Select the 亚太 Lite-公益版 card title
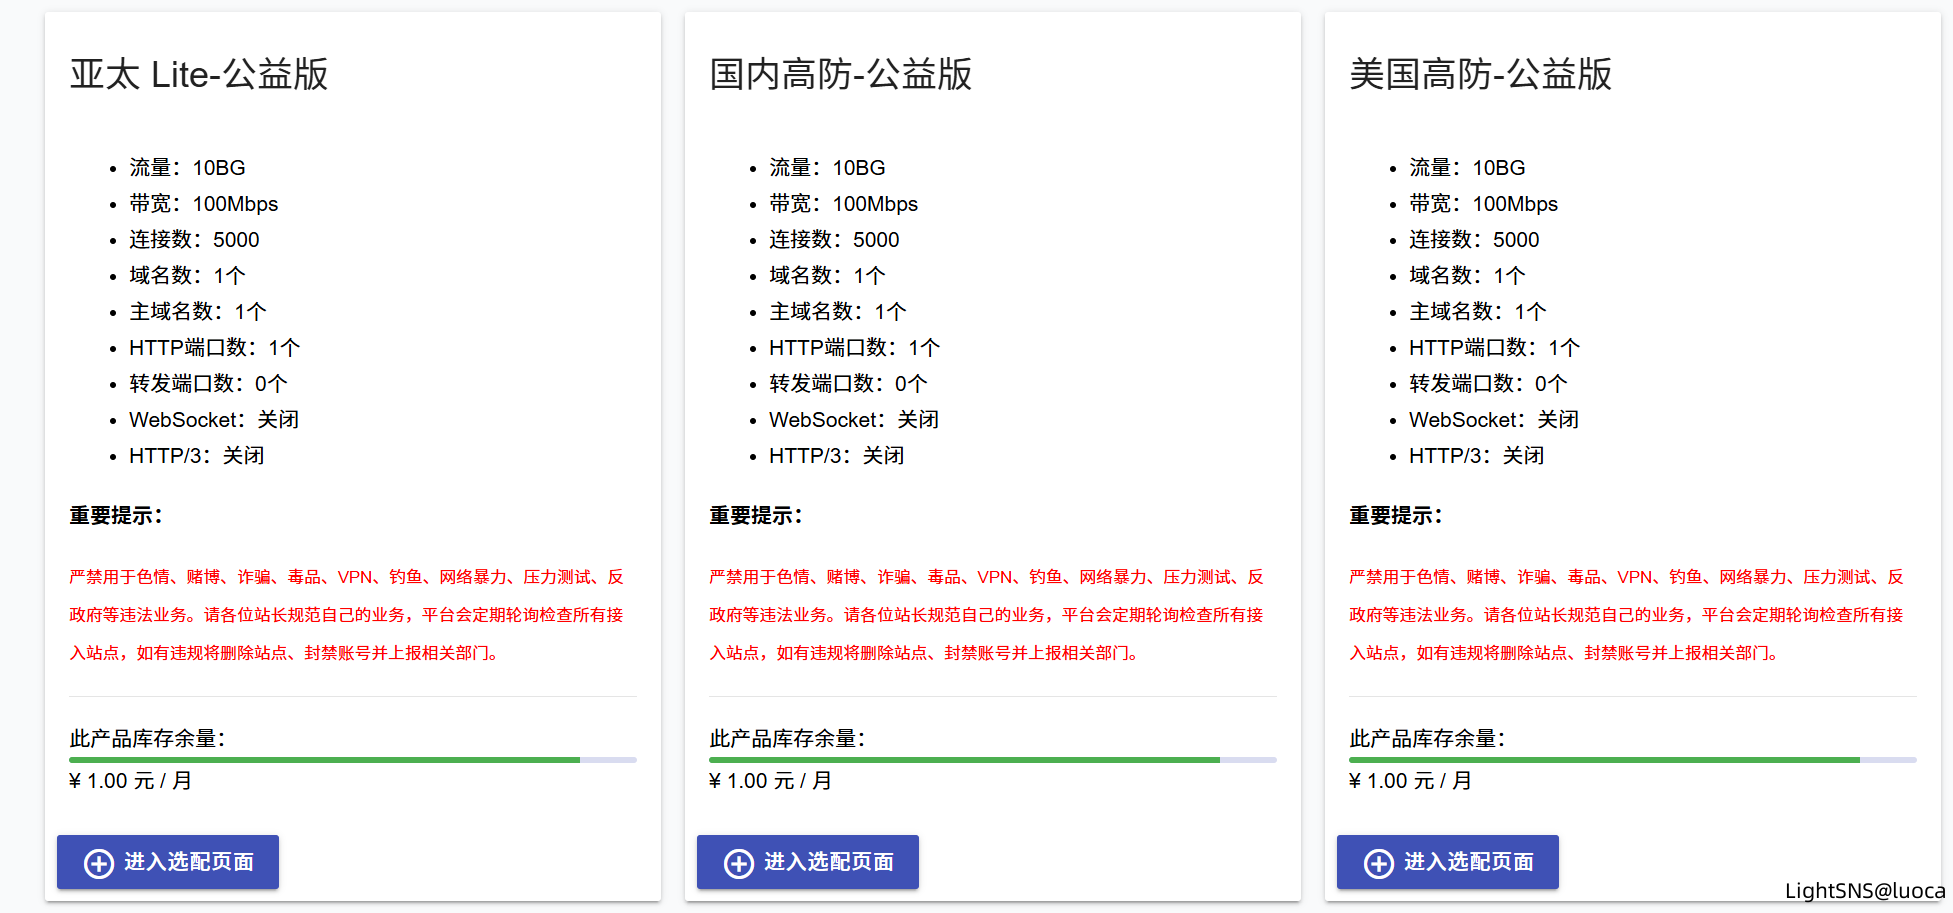 pos(199,75)
